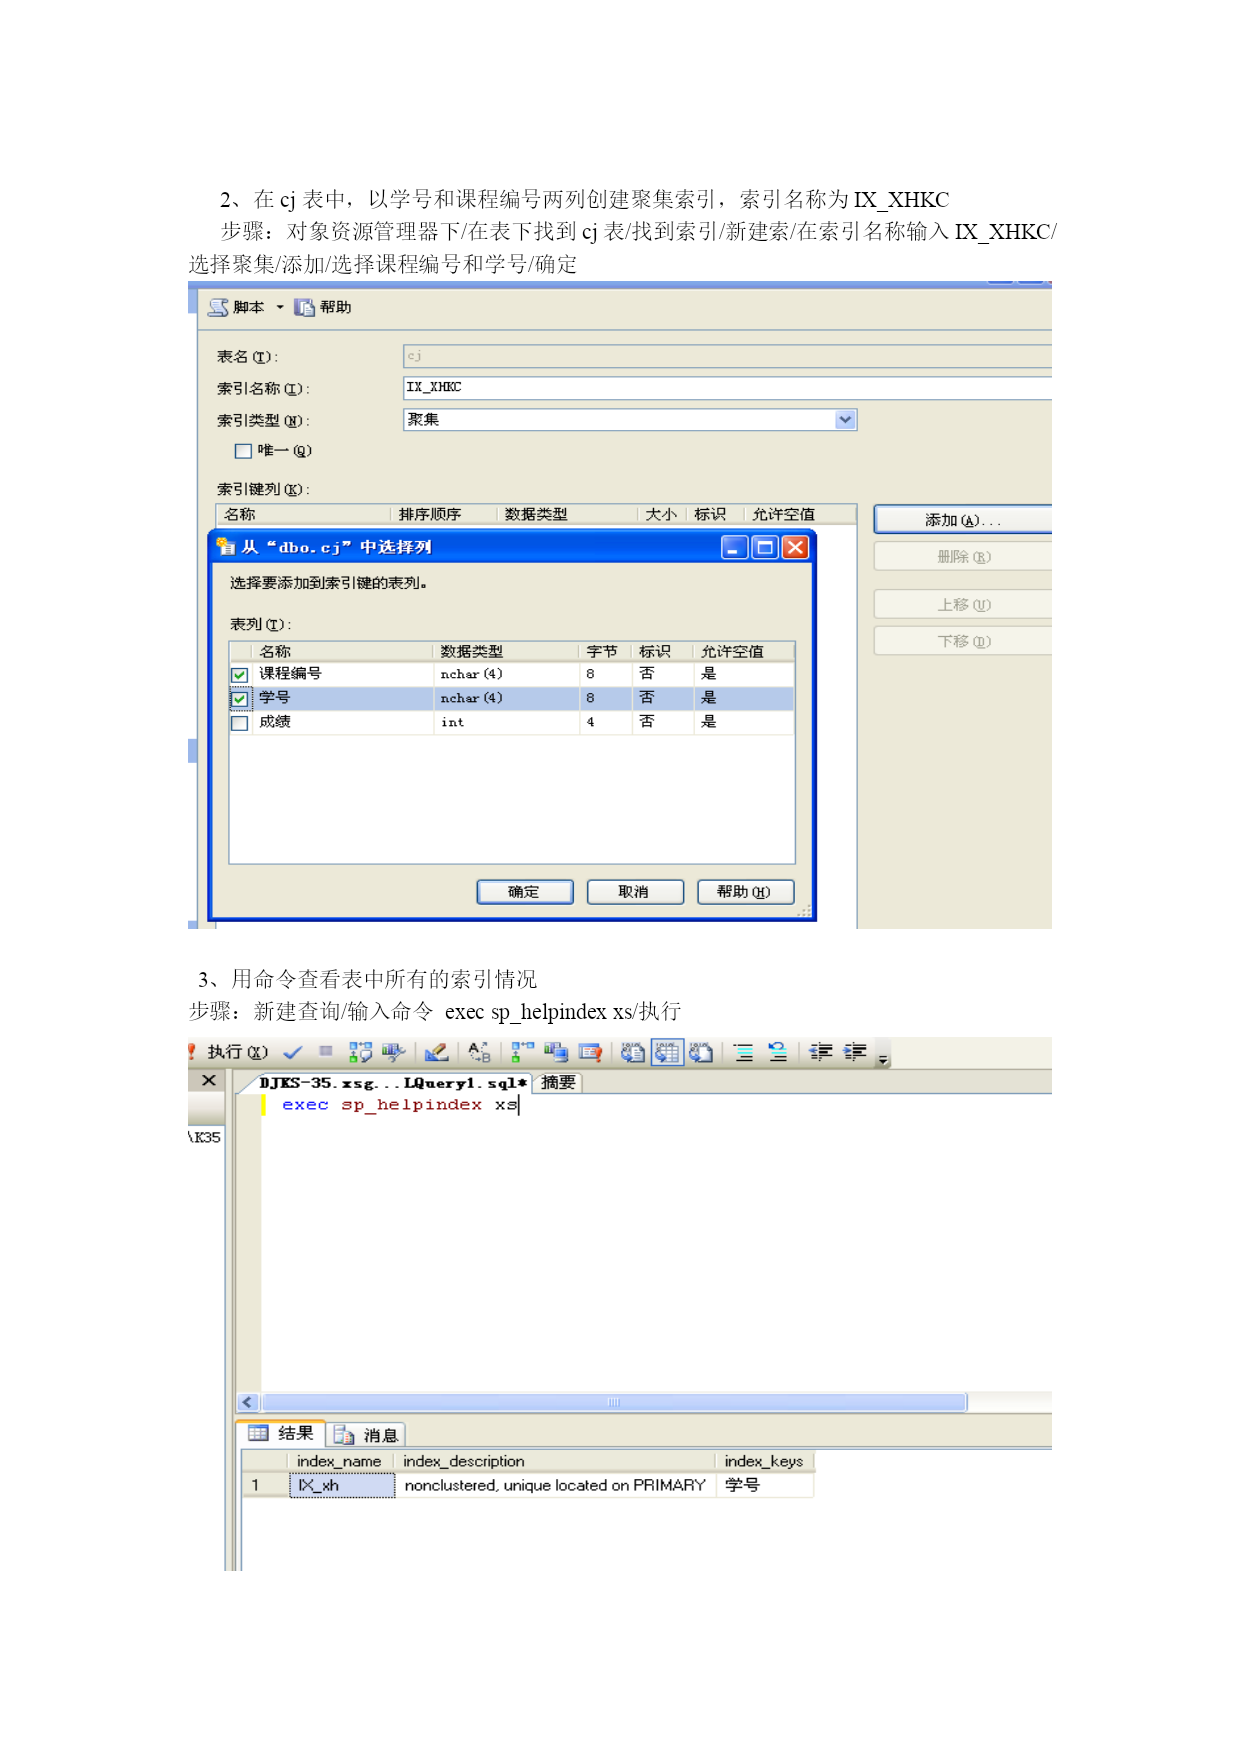Select the results to grid icon

667,1052
